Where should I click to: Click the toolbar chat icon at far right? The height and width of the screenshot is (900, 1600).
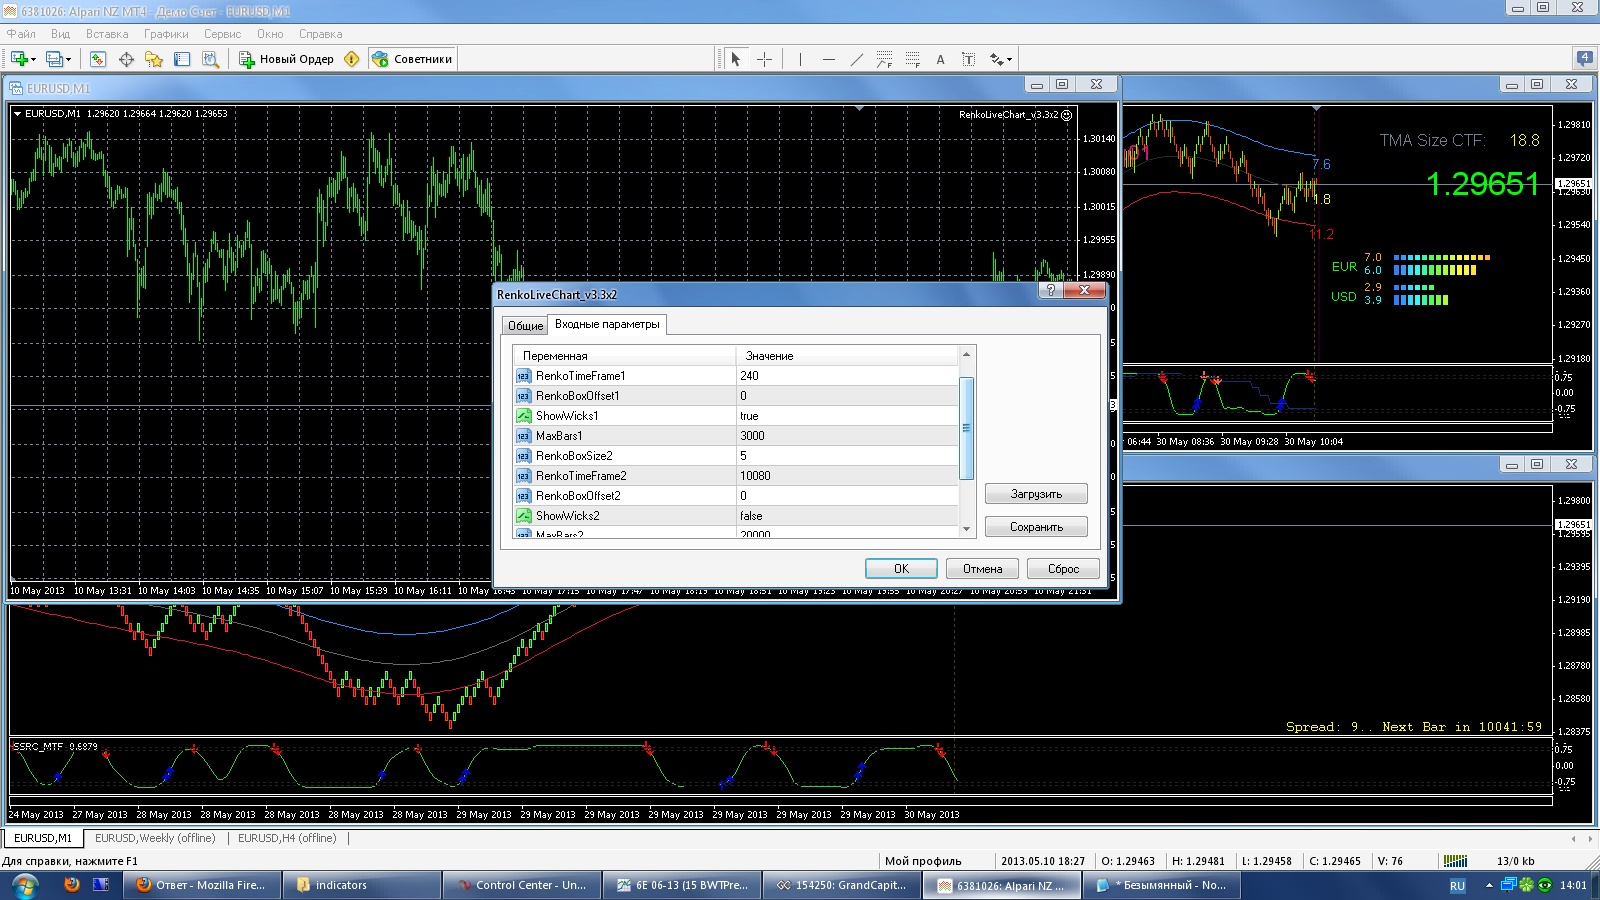[x=1584, y=58]
